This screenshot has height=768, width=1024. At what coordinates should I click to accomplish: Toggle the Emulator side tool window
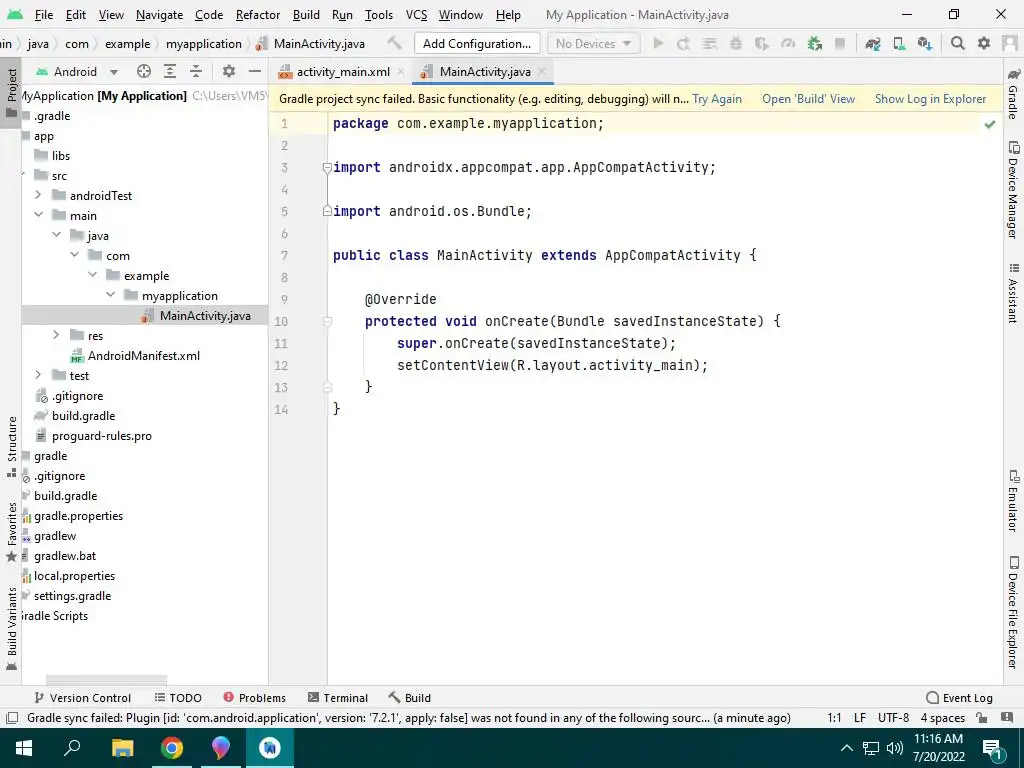point(1014,501)
